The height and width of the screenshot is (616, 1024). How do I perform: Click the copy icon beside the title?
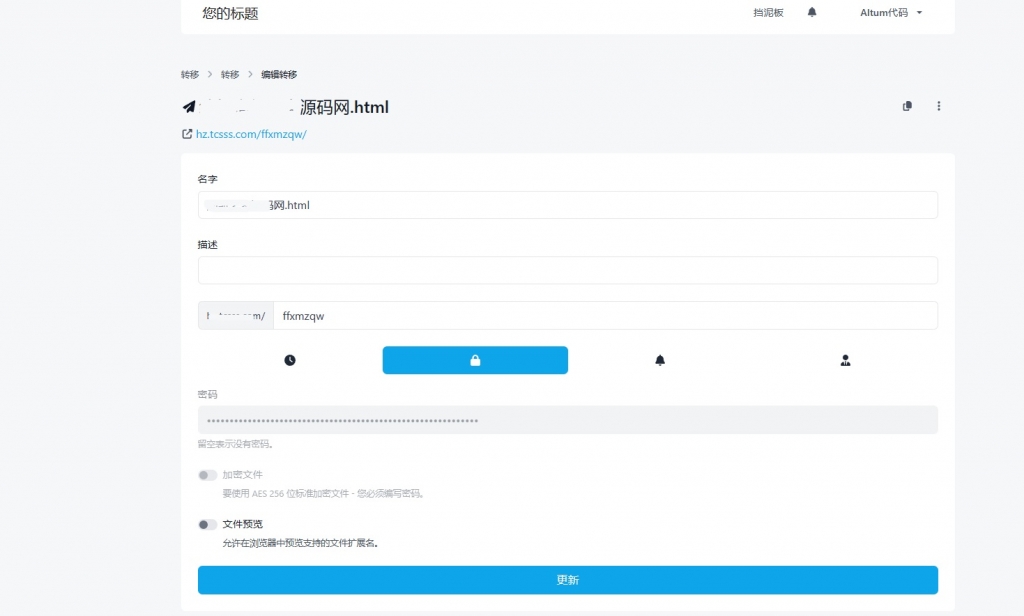[907, 106]
